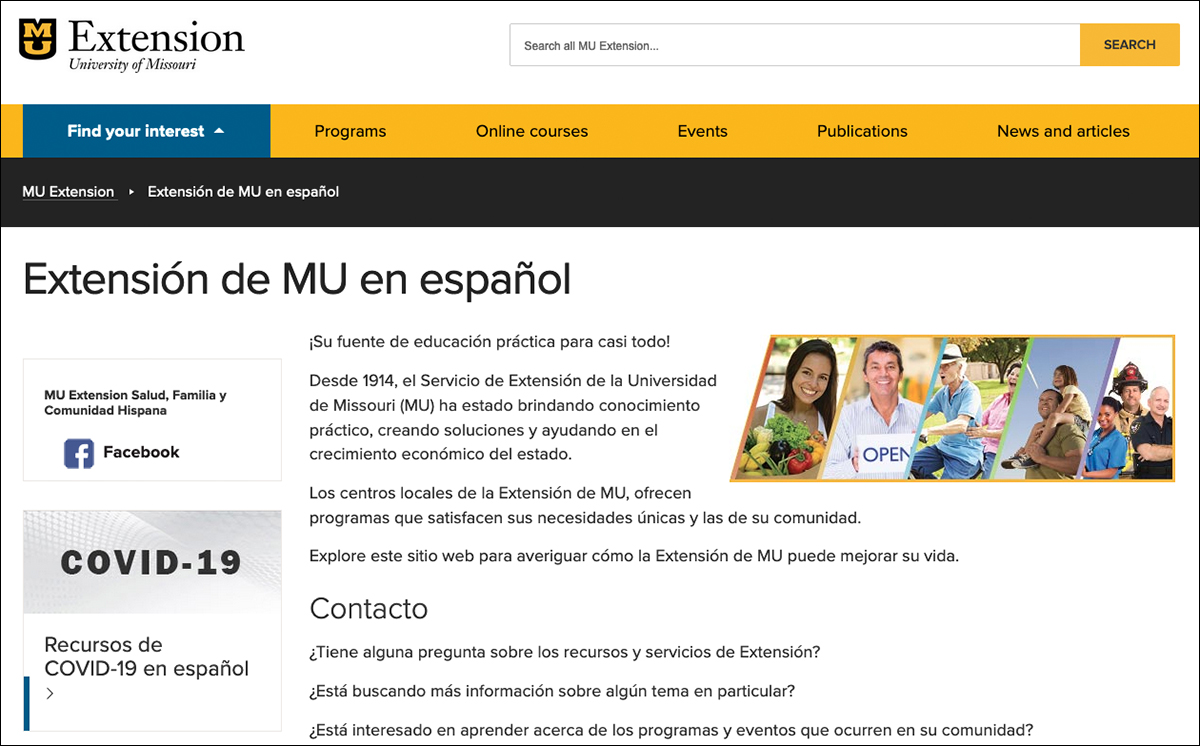
Task: Follow the MU Extension breadcrumb link
Action: pos(68,192)
